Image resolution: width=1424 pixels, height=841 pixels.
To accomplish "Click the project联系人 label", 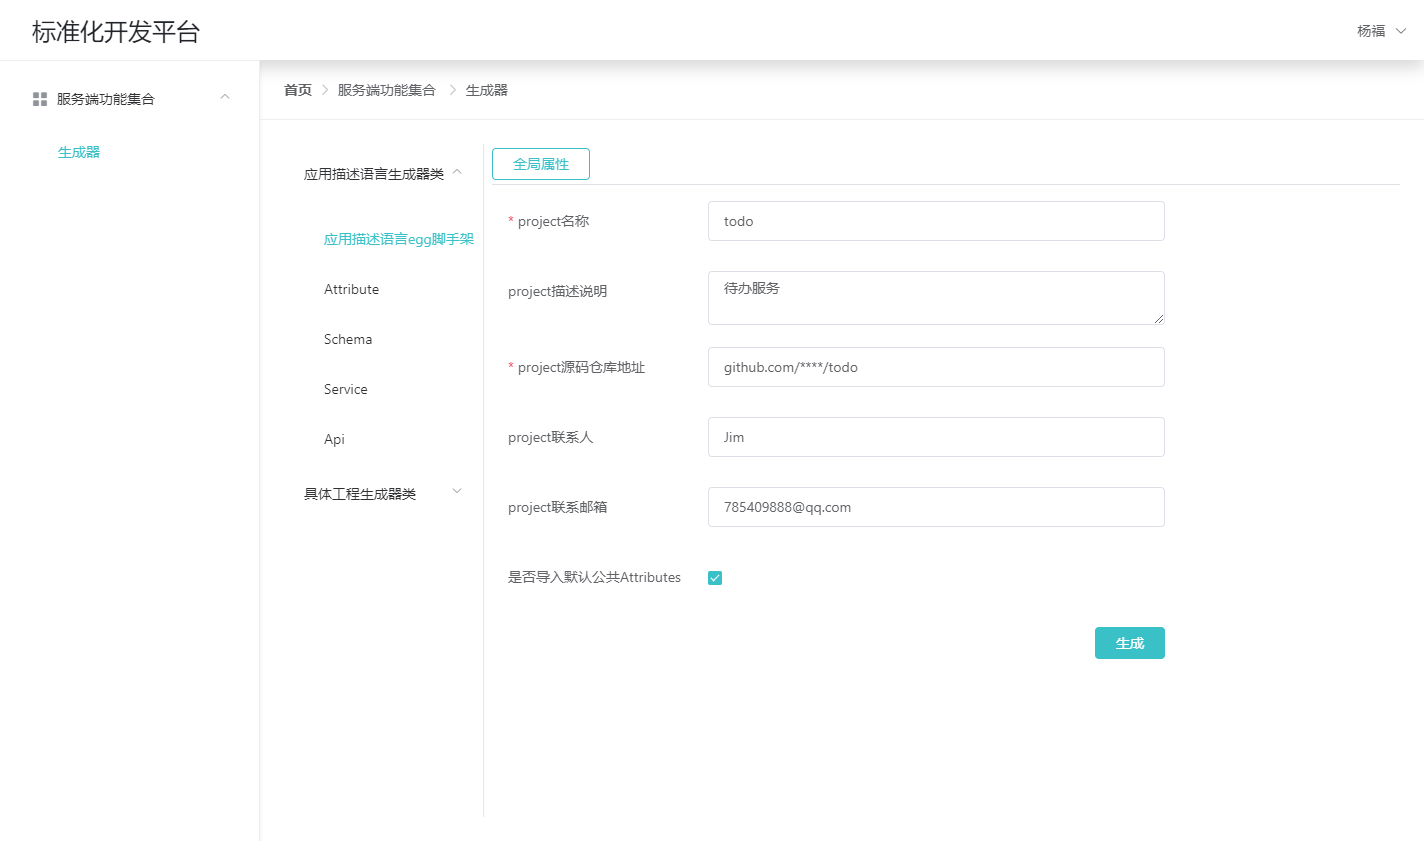I will [551, 437].
